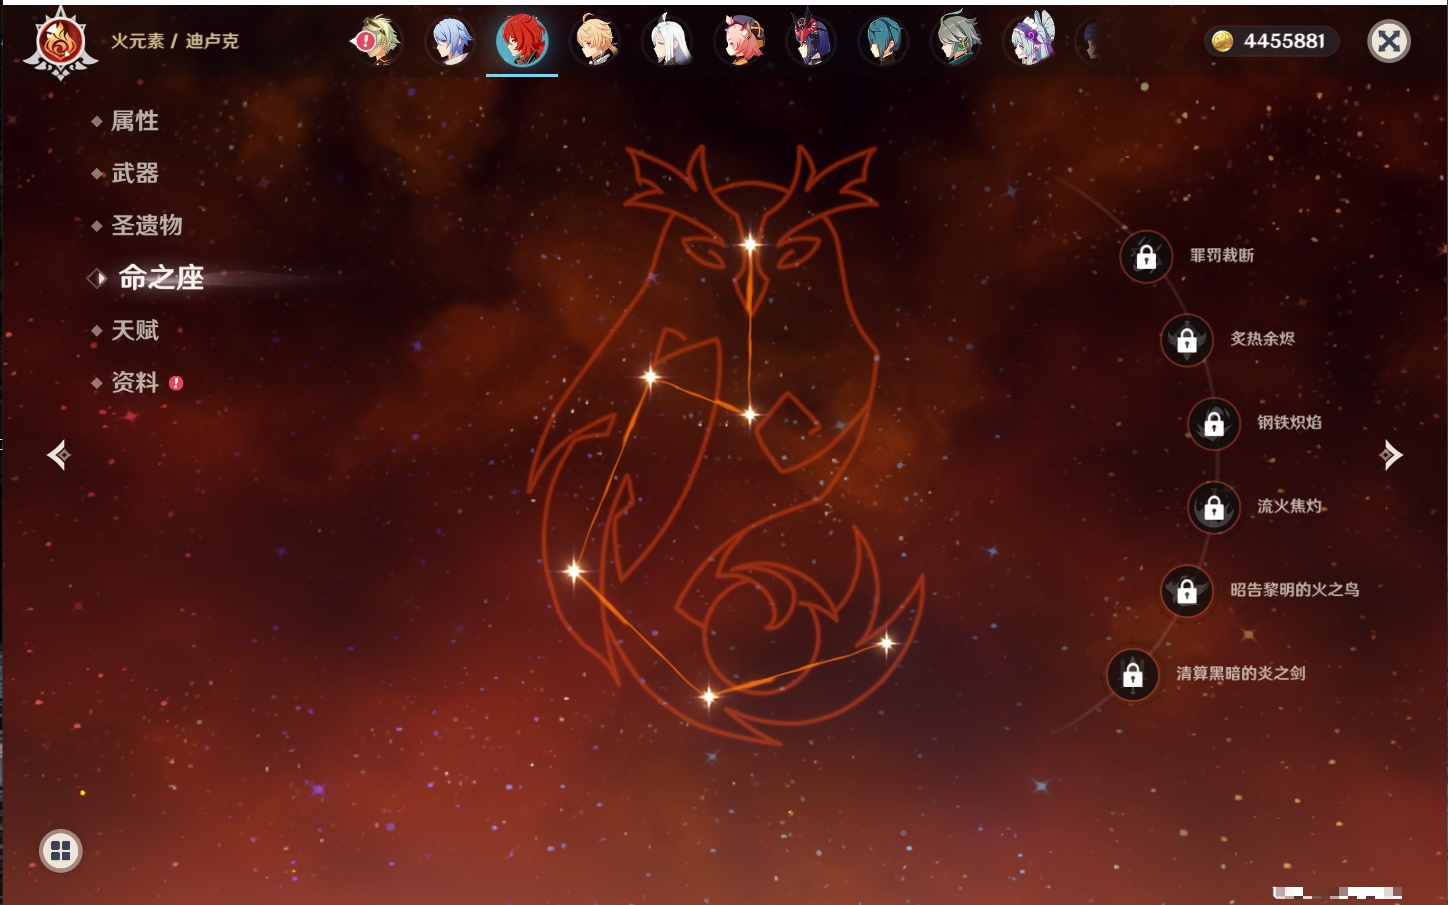
Task: Show the next character with the right arrow
Action: (1390, 455)
